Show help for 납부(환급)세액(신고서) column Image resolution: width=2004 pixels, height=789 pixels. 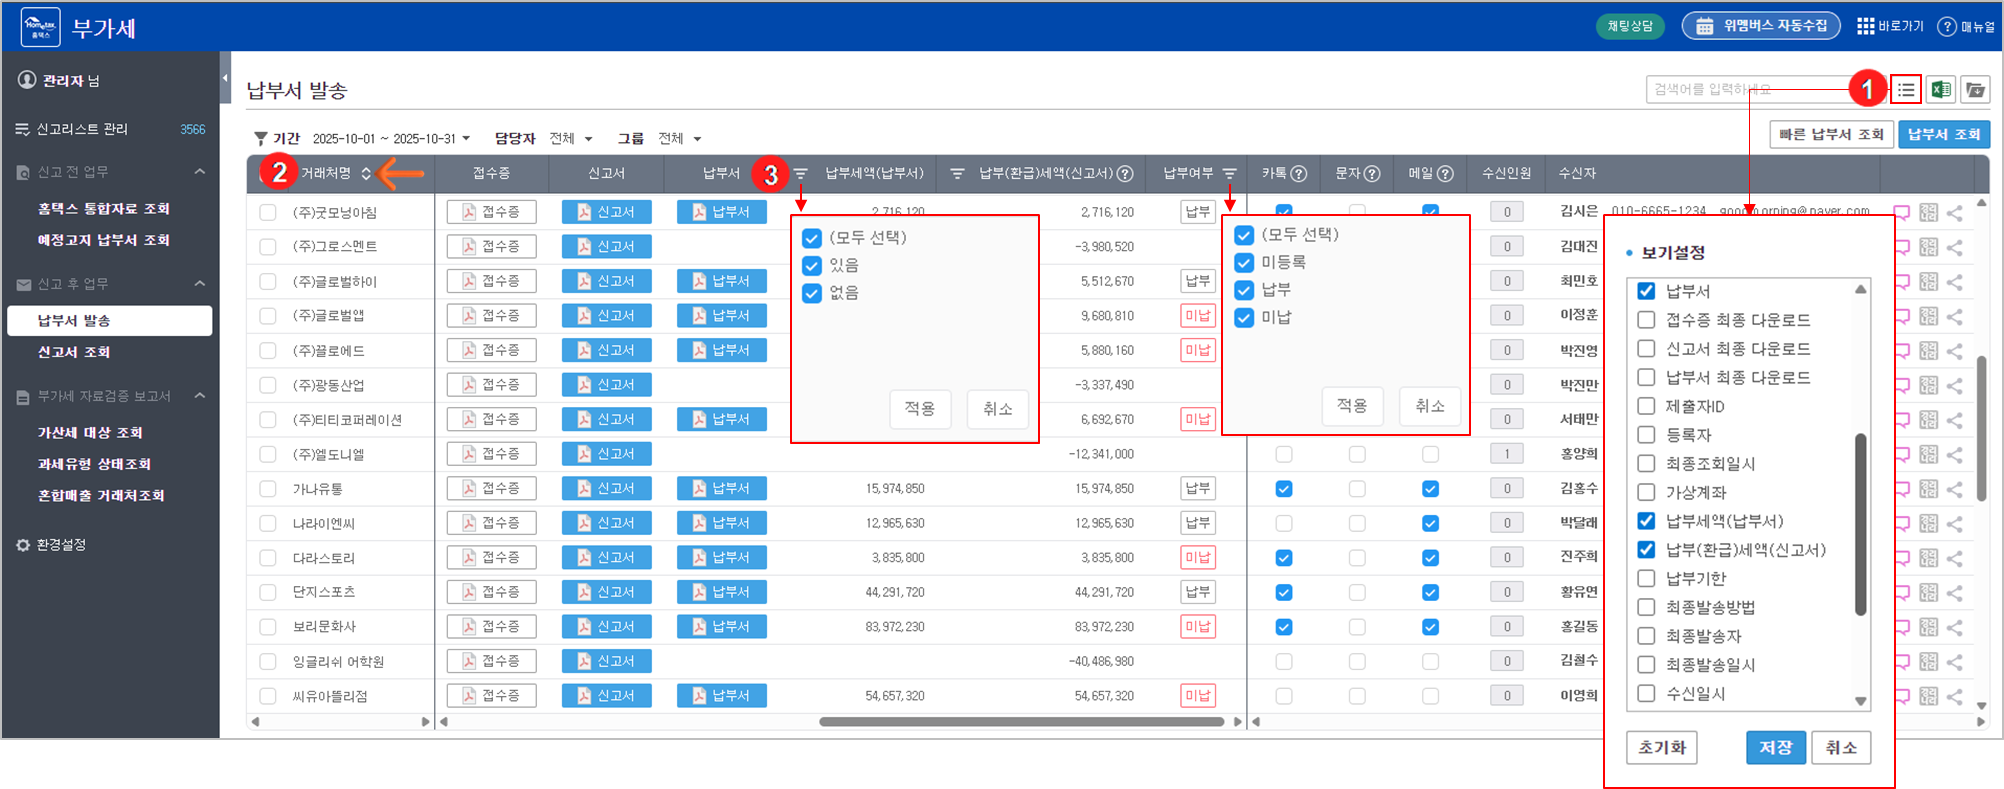click(x=1125, y=174)
